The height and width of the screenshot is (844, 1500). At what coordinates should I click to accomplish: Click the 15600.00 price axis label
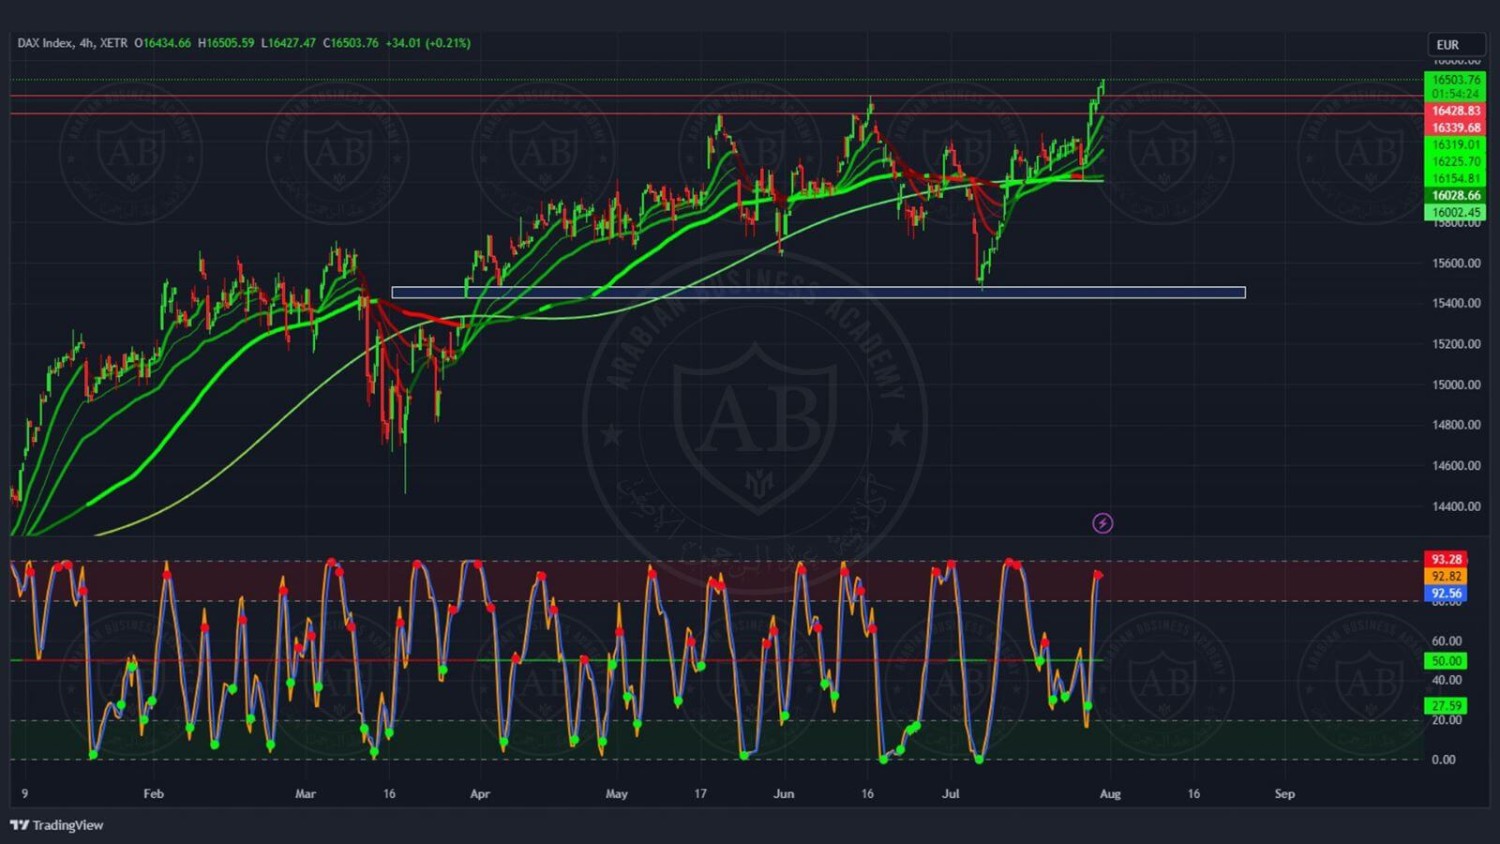[1456, 263]
